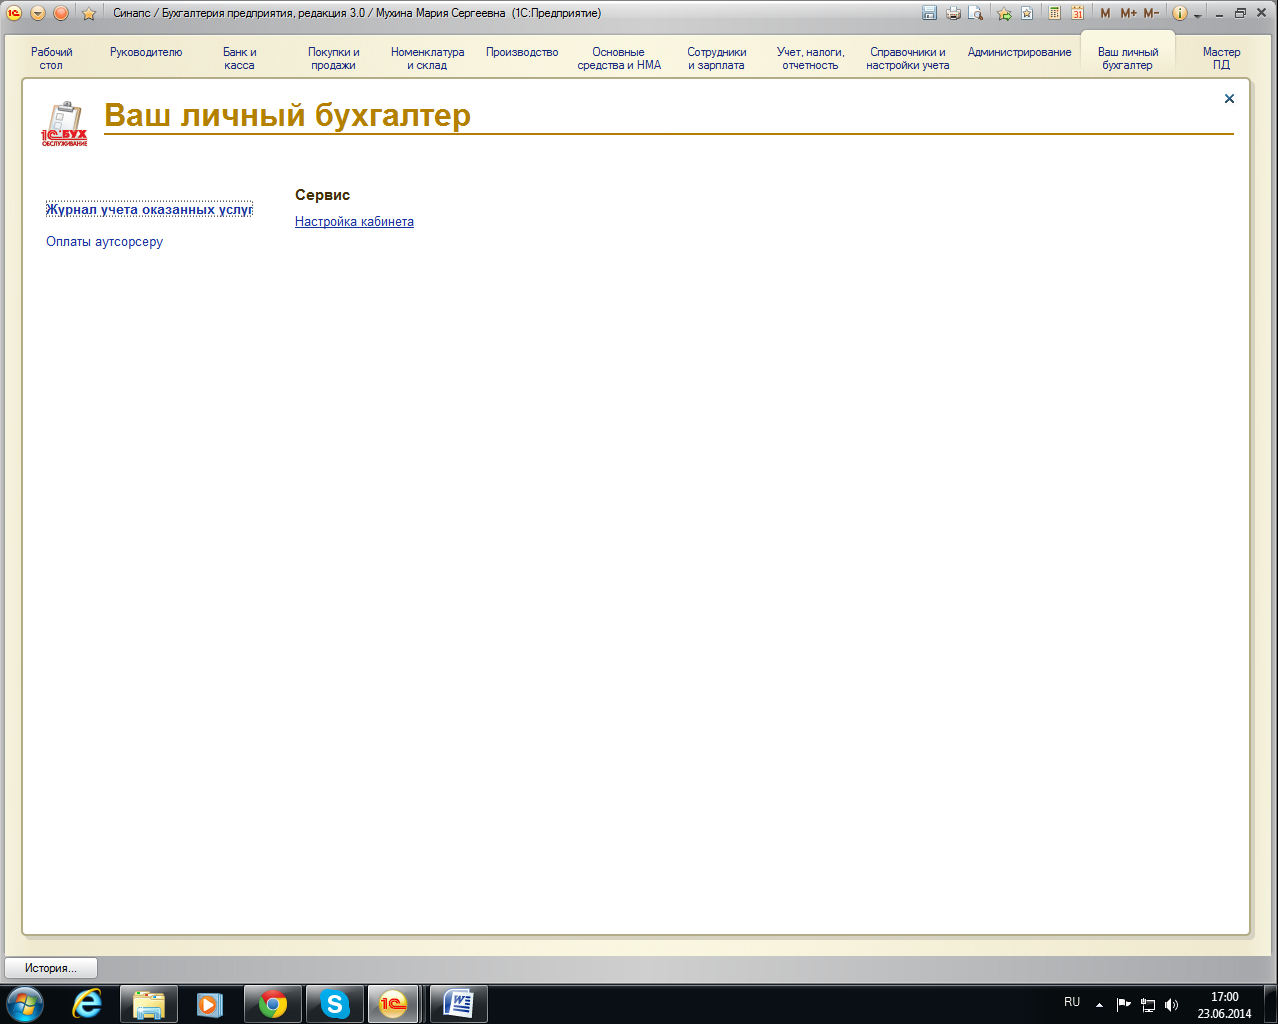Open Windows Explorer folder in taskbar

(x=149, y=1003)
